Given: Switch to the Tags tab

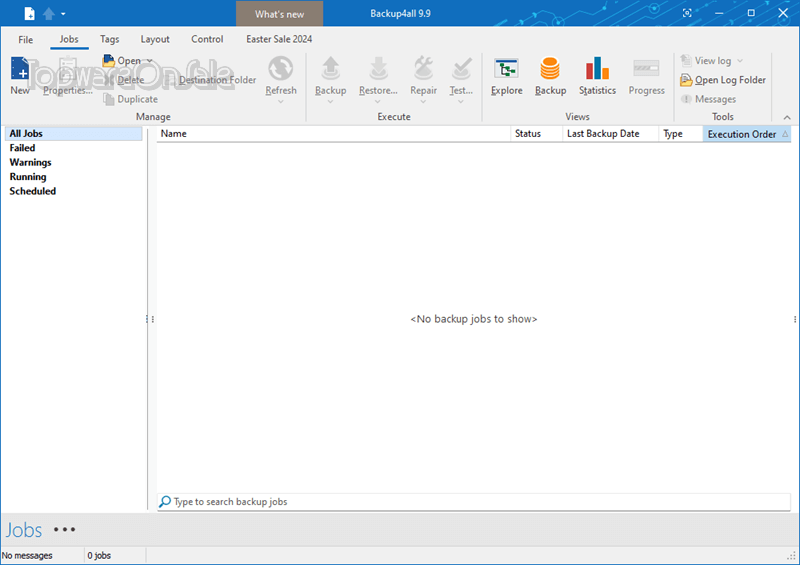Looking at the screenshot, I should click(110, 39).
